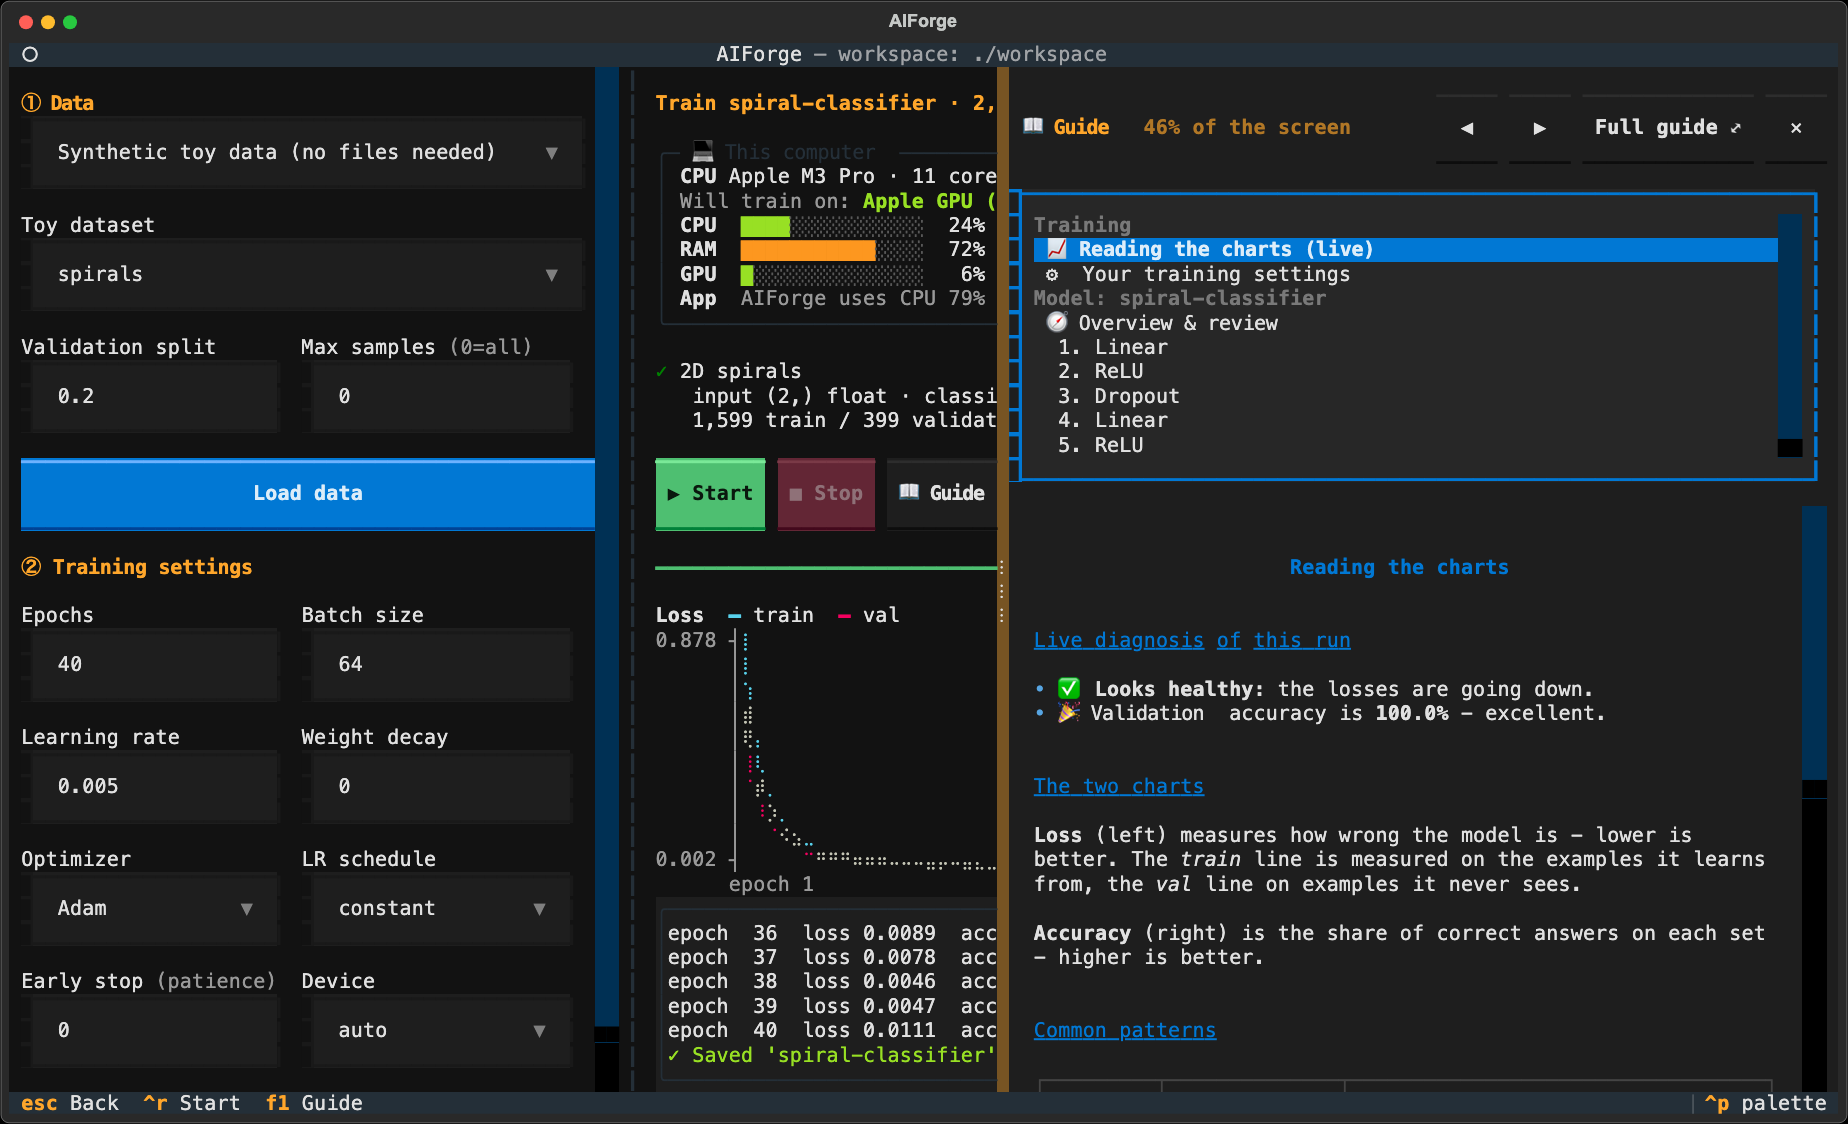Click the Max samples input field
The image size is (1848, 1124).
click(442, 396)
